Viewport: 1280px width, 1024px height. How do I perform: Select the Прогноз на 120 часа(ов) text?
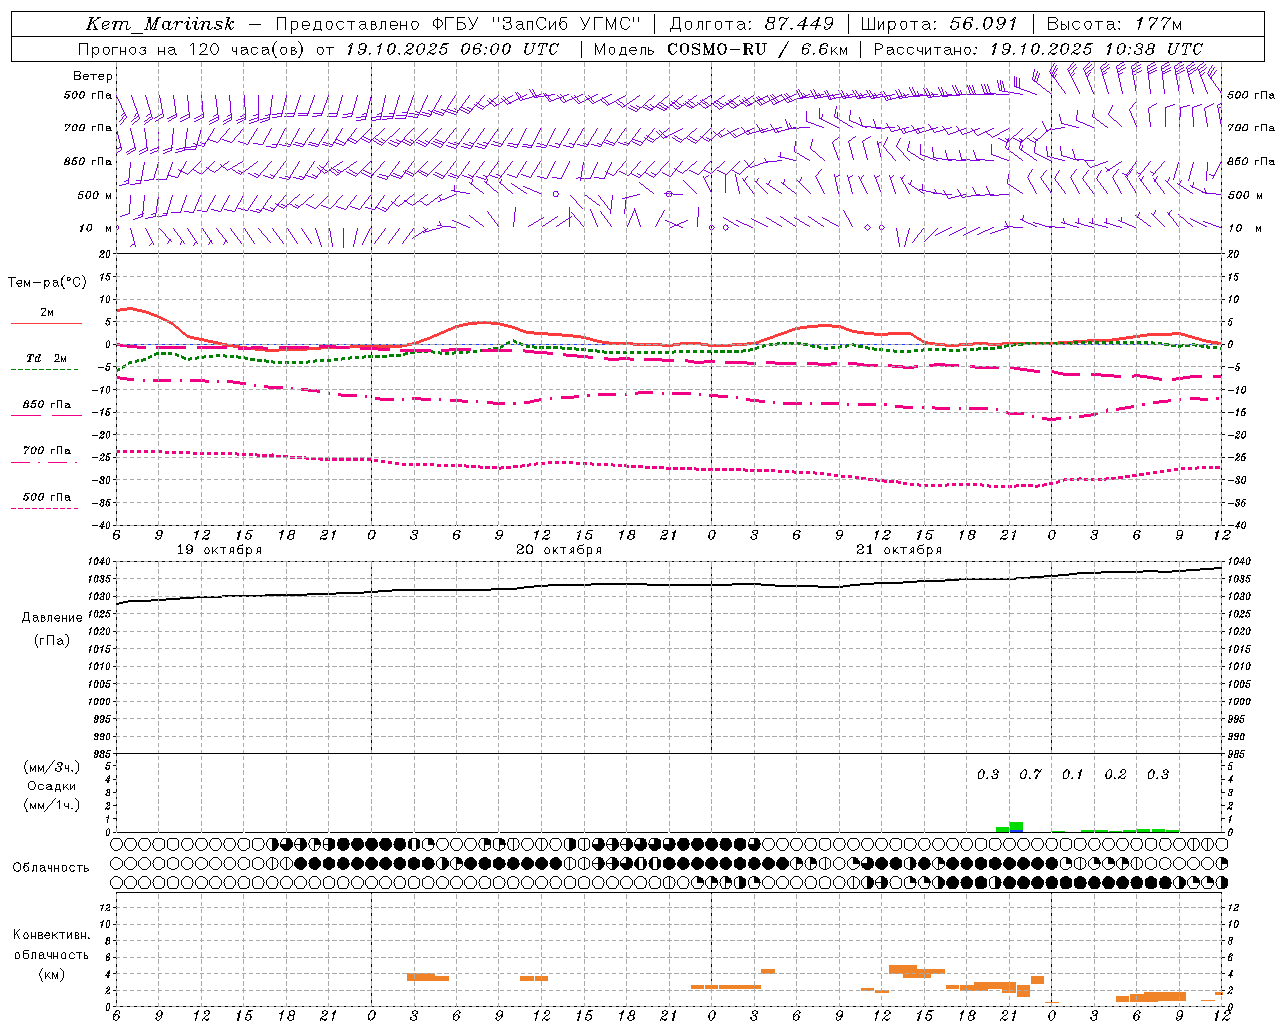[193, 49]
